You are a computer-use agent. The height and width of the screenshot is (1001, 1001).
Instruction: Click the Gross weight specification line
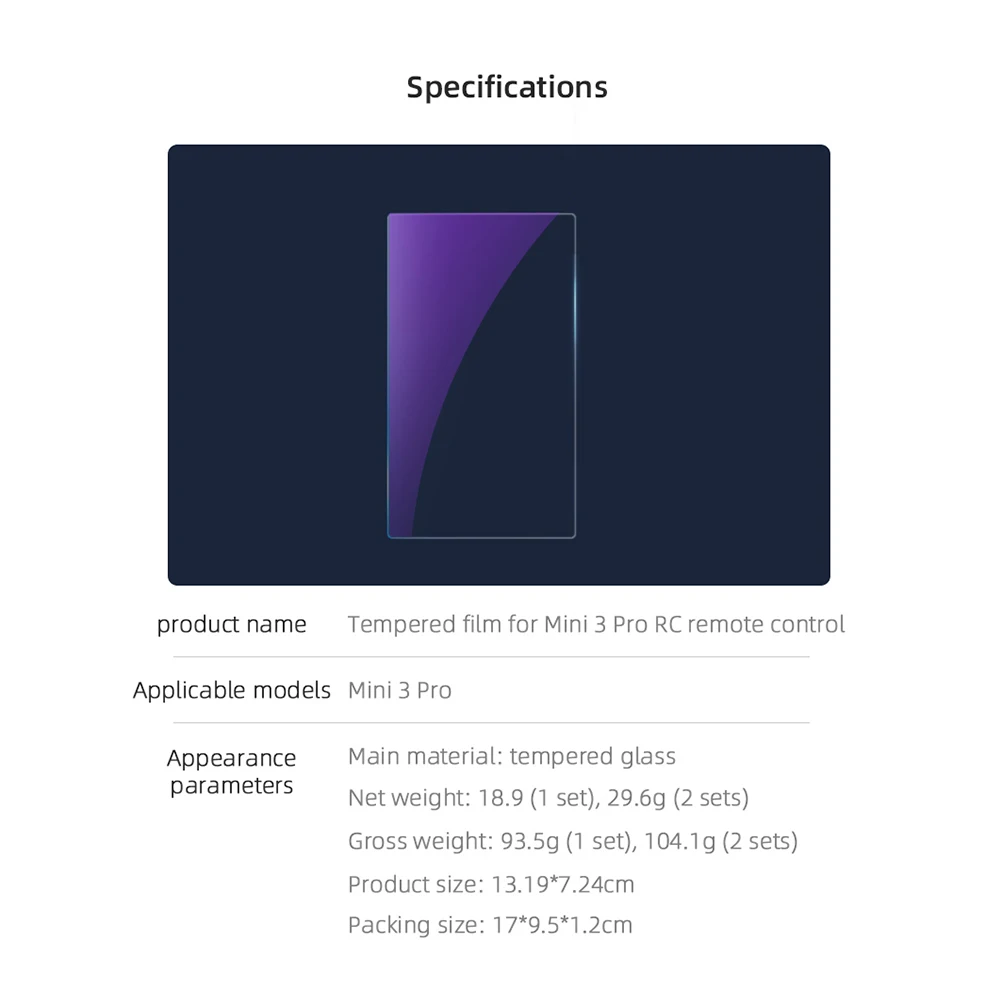573,841
